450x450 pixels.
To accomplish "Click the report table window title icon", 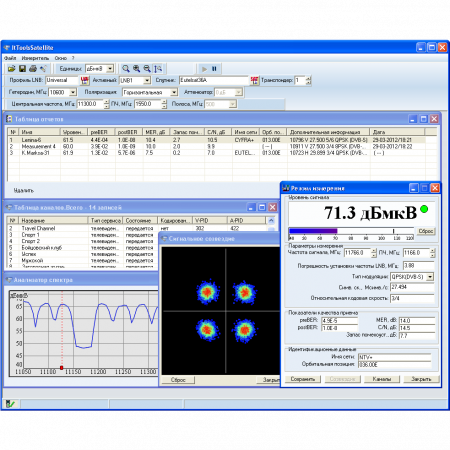I will (x=9, y=119).
